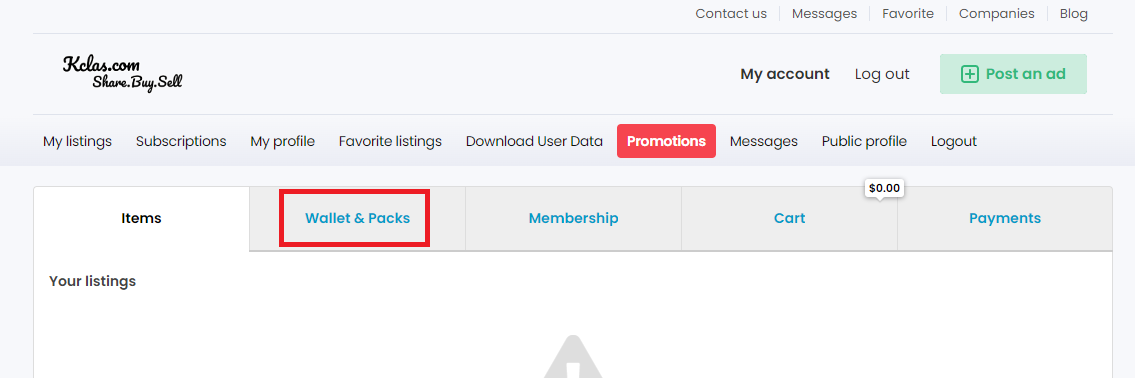The width and height of the screenshot is (1135, 378).
Task: Open the Blog link in top bar
Action: (1073, 14)
